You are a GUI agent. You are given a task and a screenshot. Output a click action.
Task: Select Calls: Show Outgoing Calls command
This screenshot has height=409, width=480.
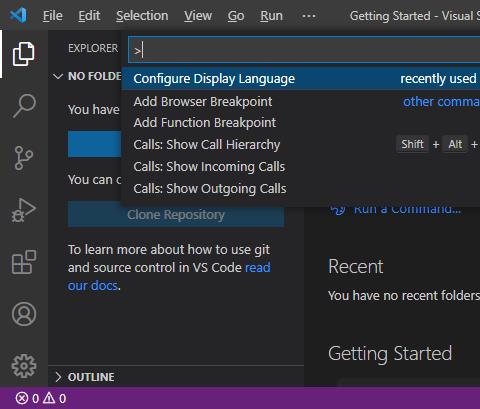(301, 188)
